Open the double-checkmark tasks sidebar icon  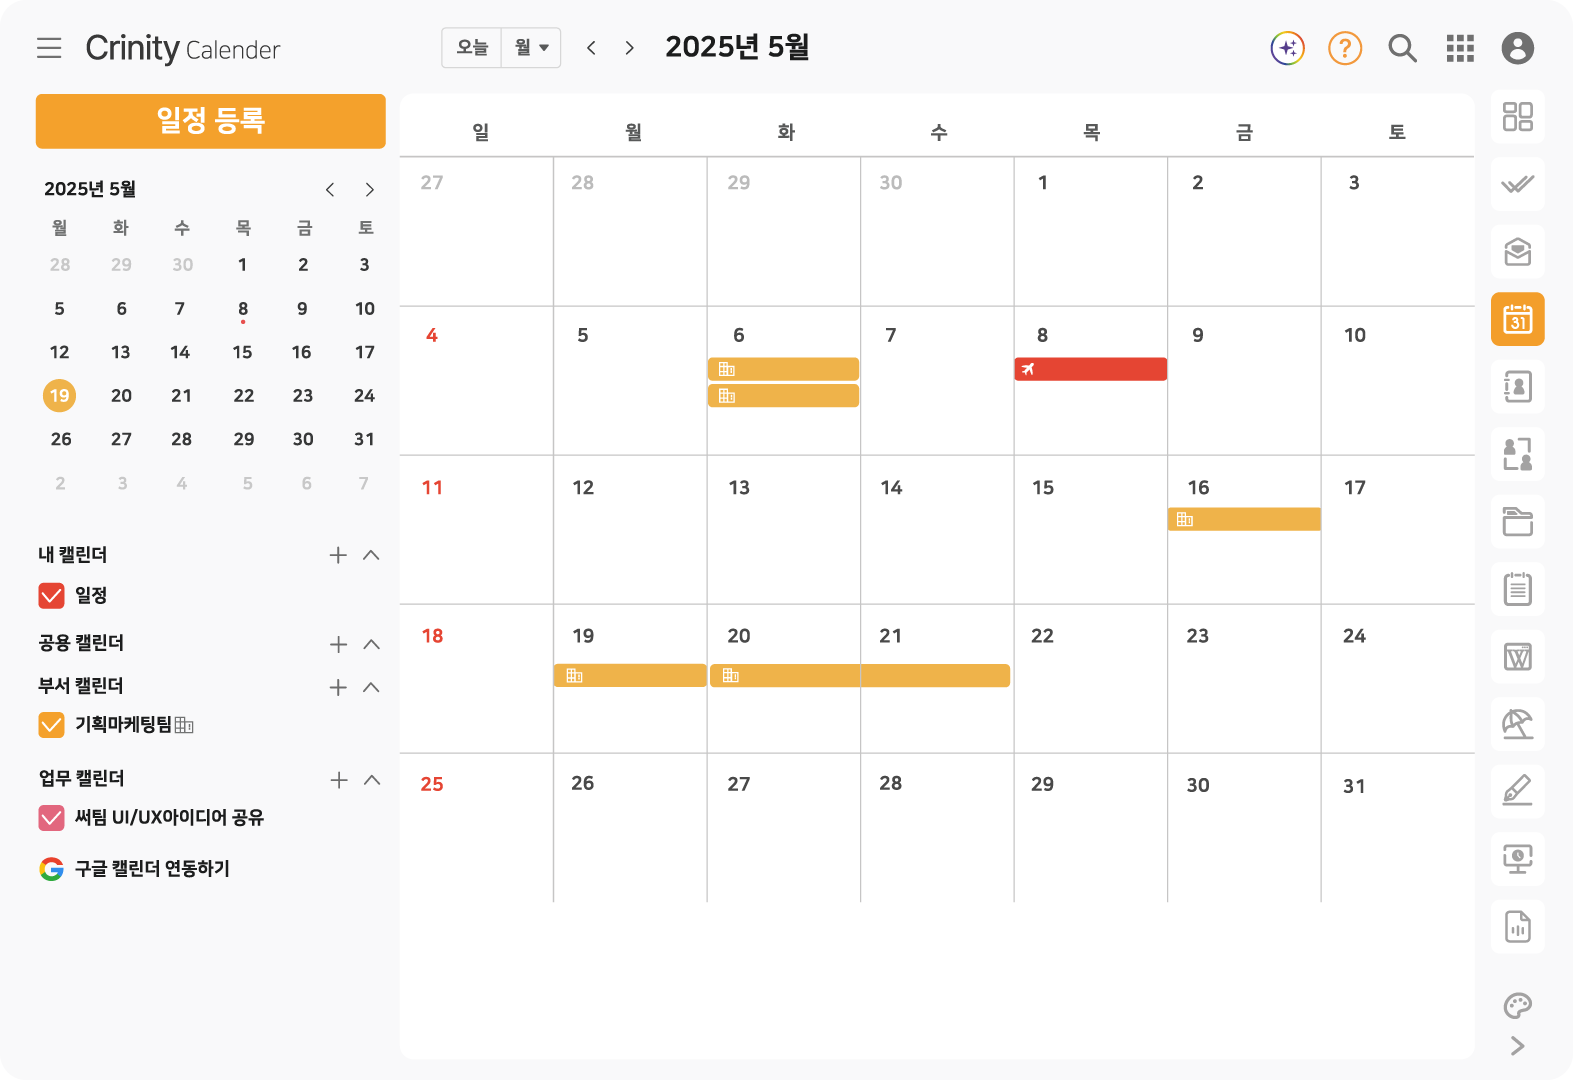tap(1517, 184)
